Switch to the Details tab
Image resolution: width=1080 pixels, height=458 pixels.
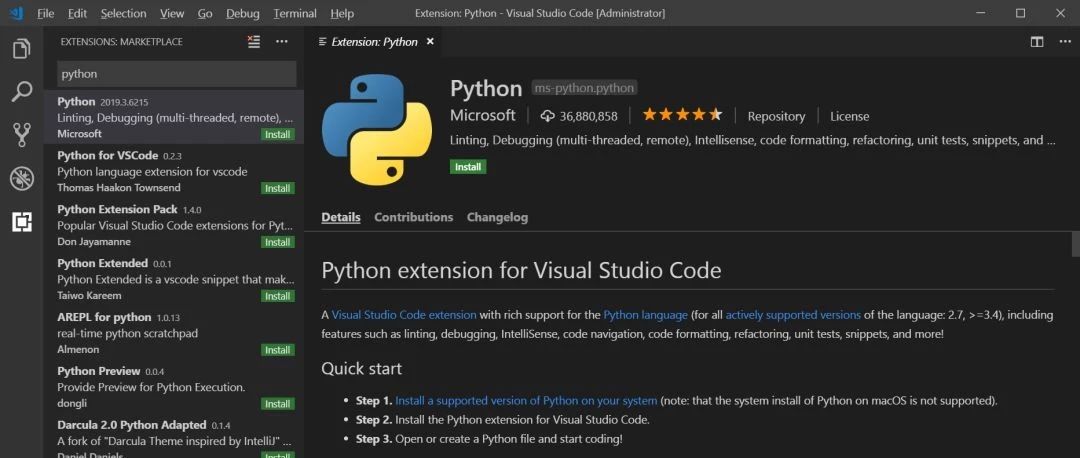tap(341, 217)
